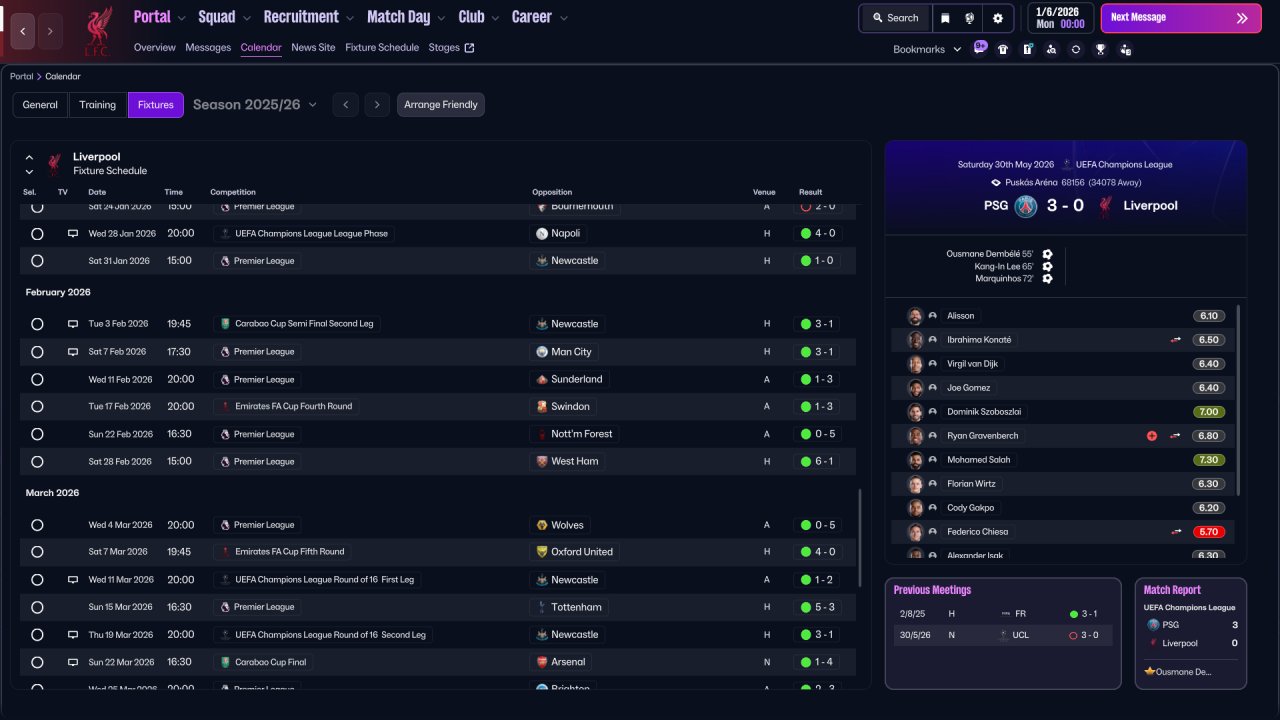Expand the Club menu dropdown
This screenshot has height=720, width=1280.
click(495, 18)
